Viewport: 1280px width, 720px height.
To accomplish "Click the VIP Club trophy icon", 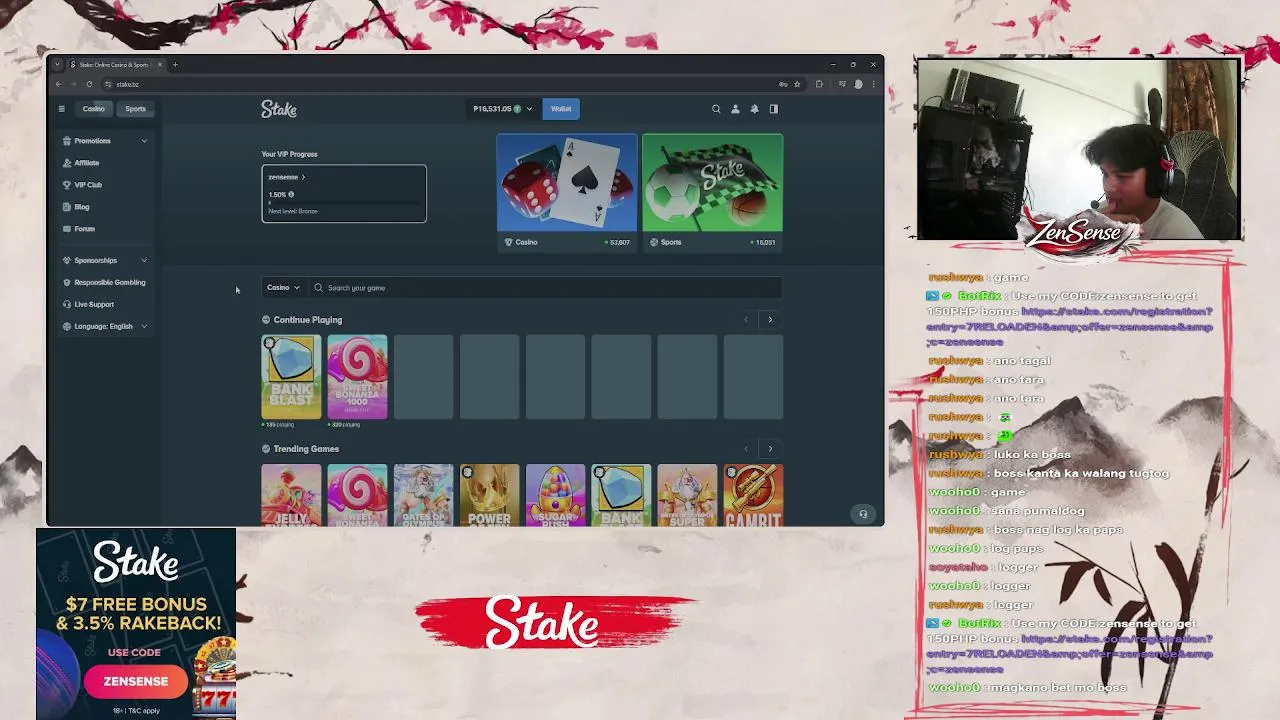I will click(x=67, y=185).
